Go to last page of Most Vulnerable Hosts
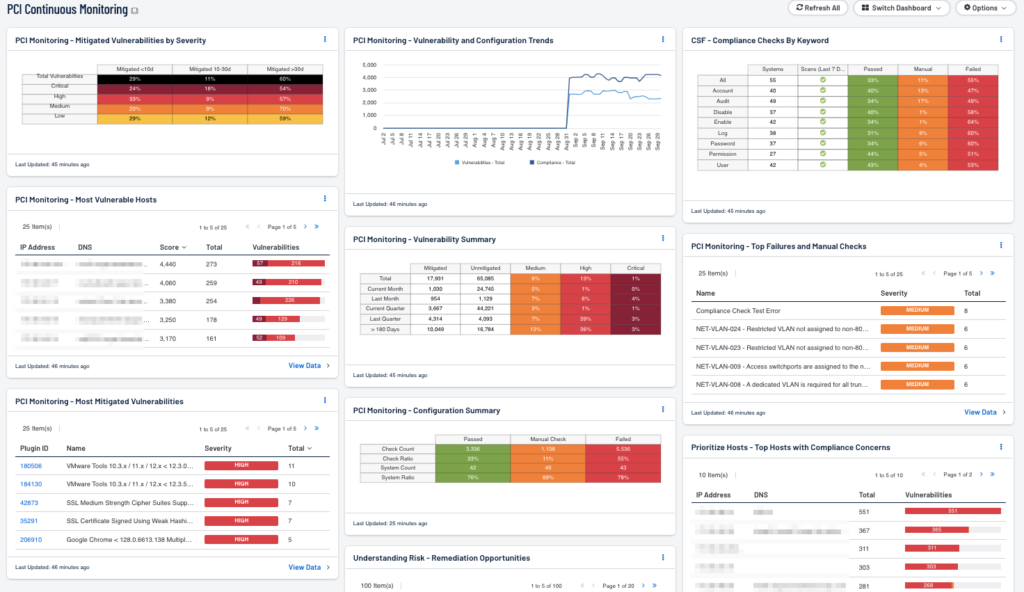This screenshot has width=1024, height=592. pos(317,227)
